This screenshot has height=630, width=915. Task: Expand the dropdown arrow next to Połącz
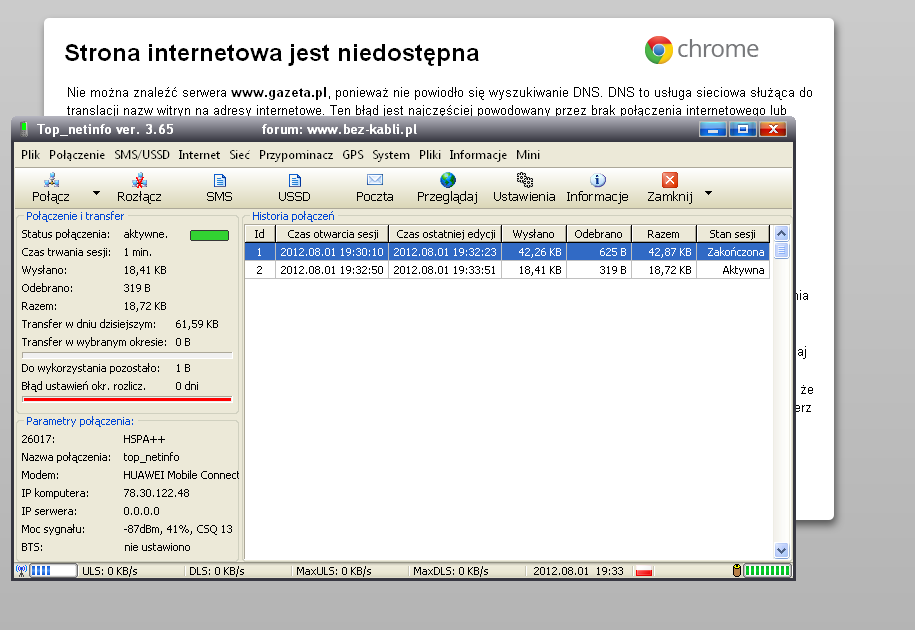coord(96,192)
